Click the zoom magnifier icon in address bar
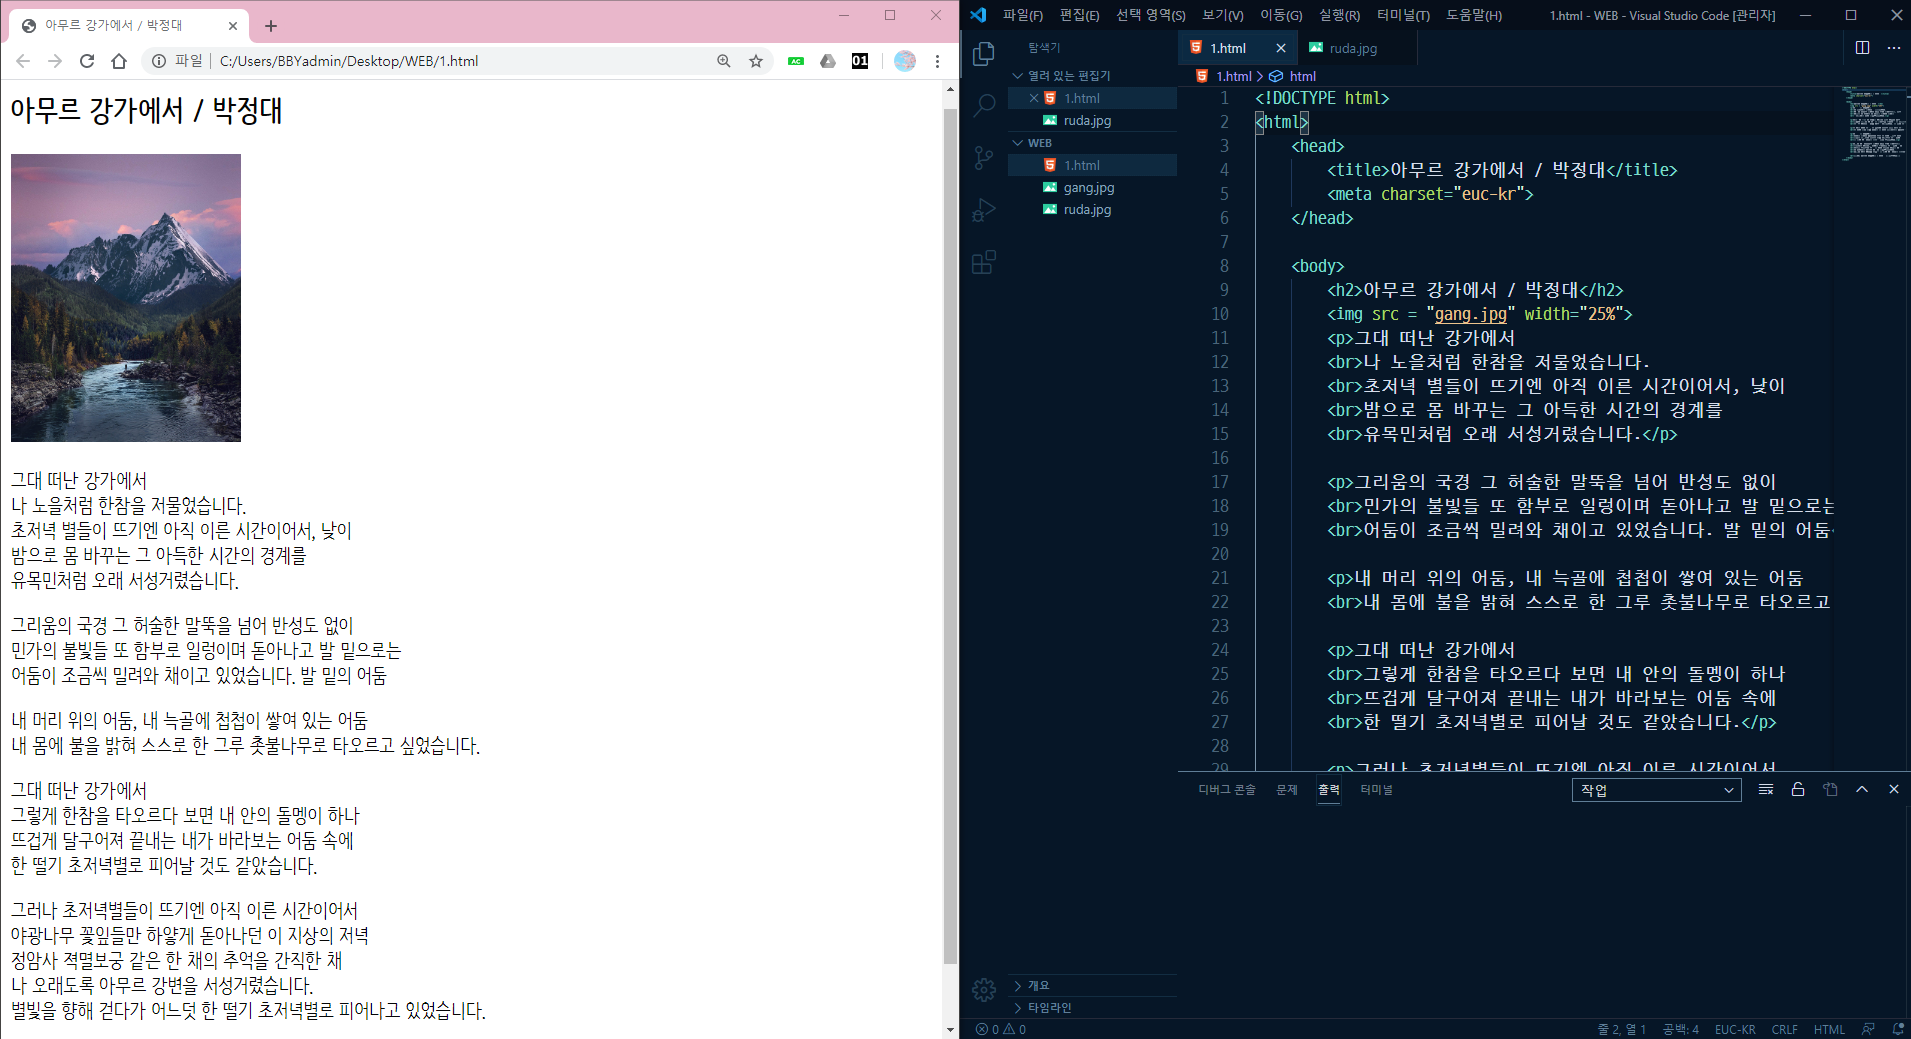 724,61
